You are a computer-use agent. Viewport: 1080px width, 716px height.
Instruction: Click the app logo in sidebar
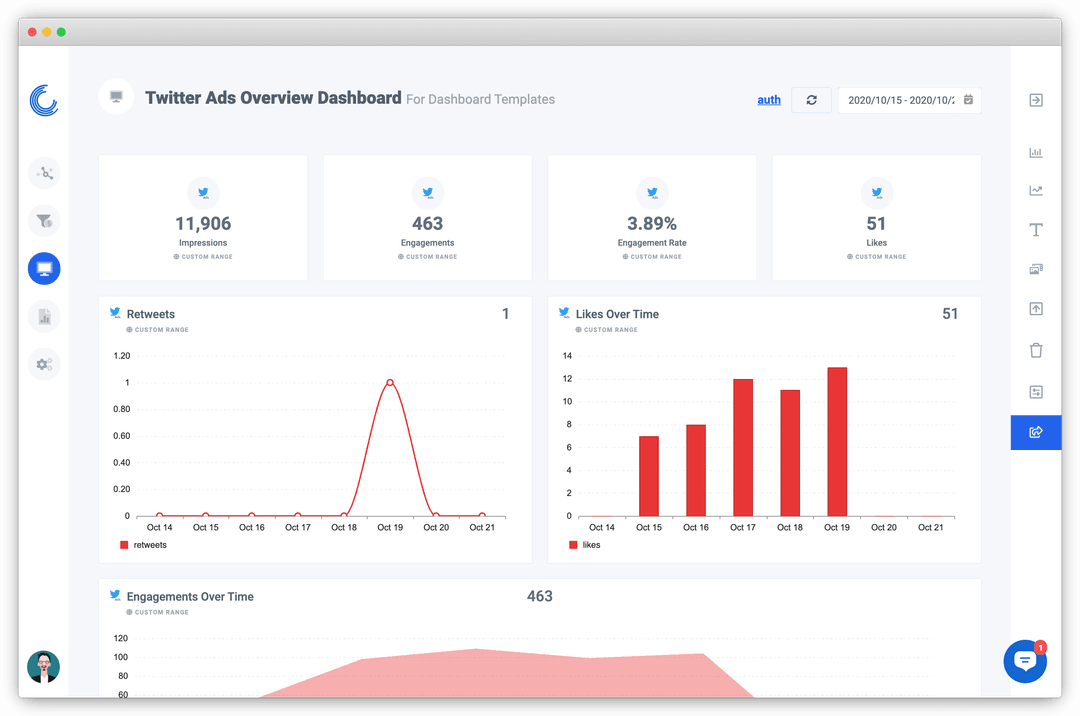tap(44, 101)
